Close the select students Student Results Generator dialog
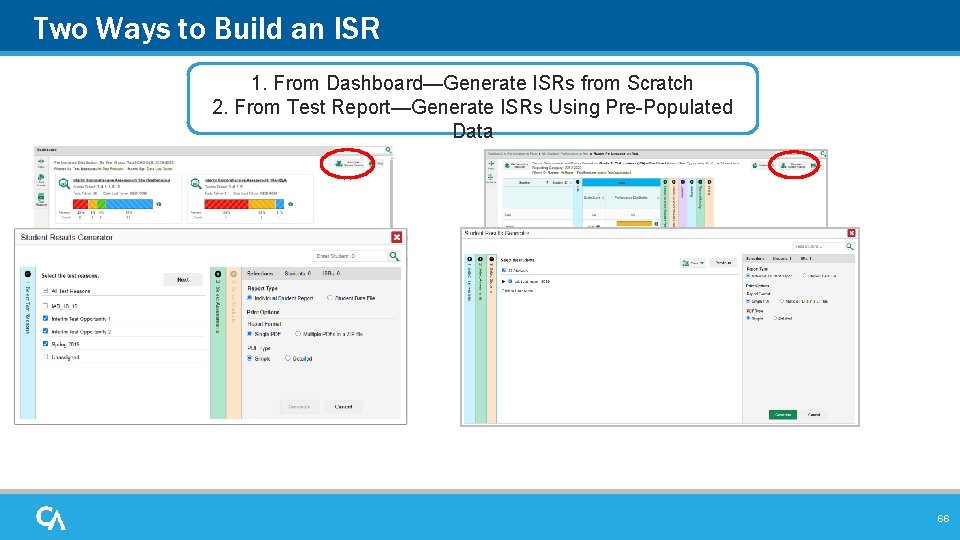The width and height of the screenshot is (960, 540). pos(851,233)
